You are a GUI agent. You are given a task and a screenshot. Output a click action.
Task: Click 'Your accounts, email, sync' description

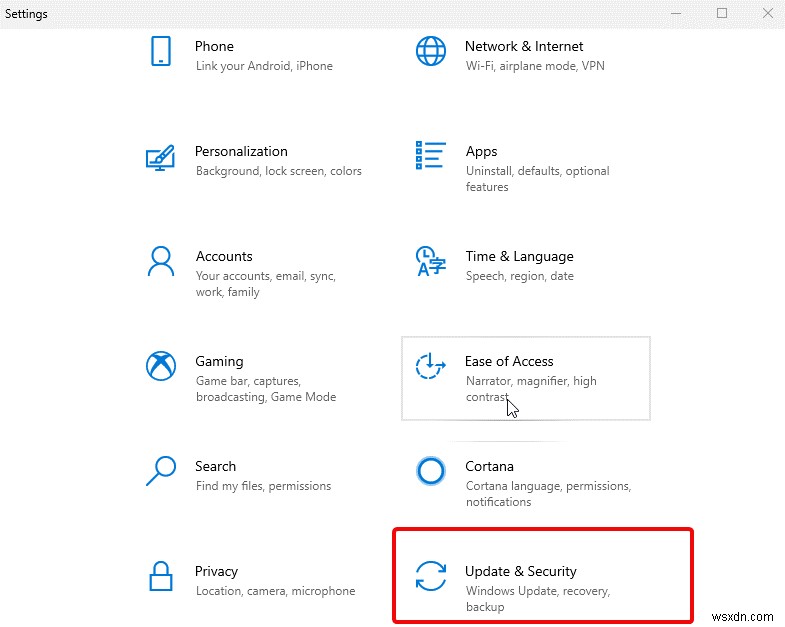click(x=266, y=284)
